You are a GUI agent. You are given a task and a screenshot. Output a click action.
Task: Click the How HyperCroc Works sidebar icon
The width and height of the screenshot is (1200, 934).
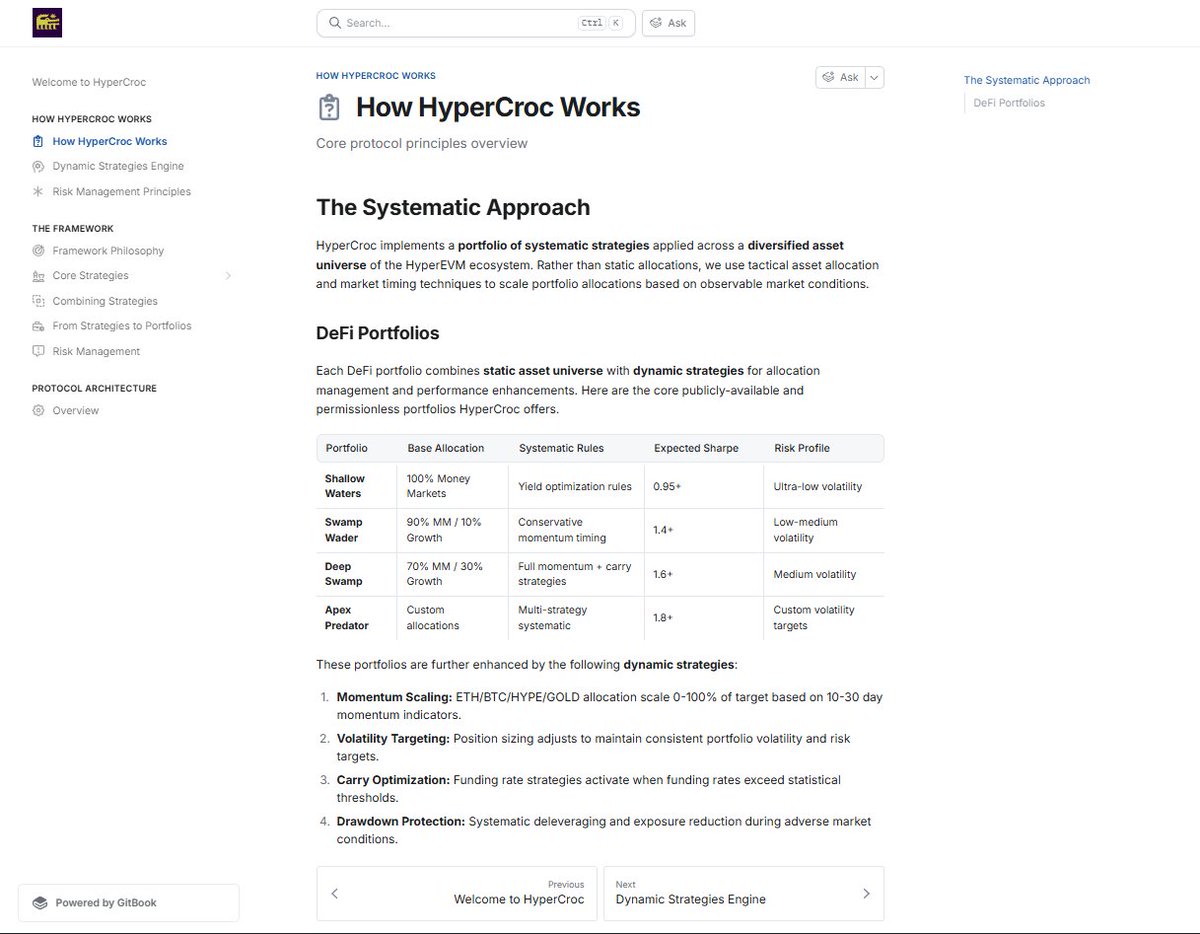coord(38,141)
